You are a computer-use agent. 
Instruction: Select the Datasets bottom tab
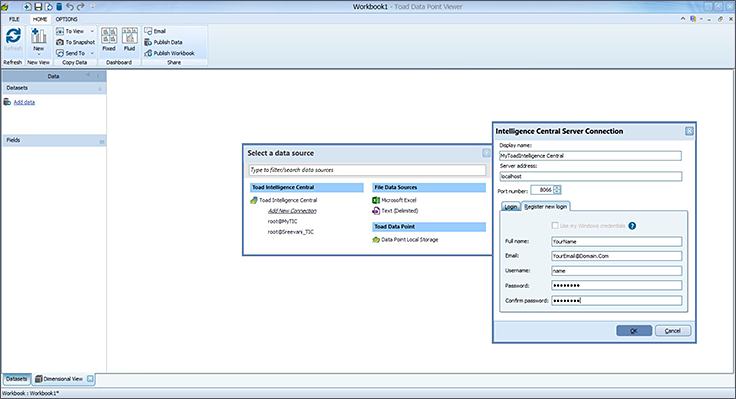click(16, 379)
